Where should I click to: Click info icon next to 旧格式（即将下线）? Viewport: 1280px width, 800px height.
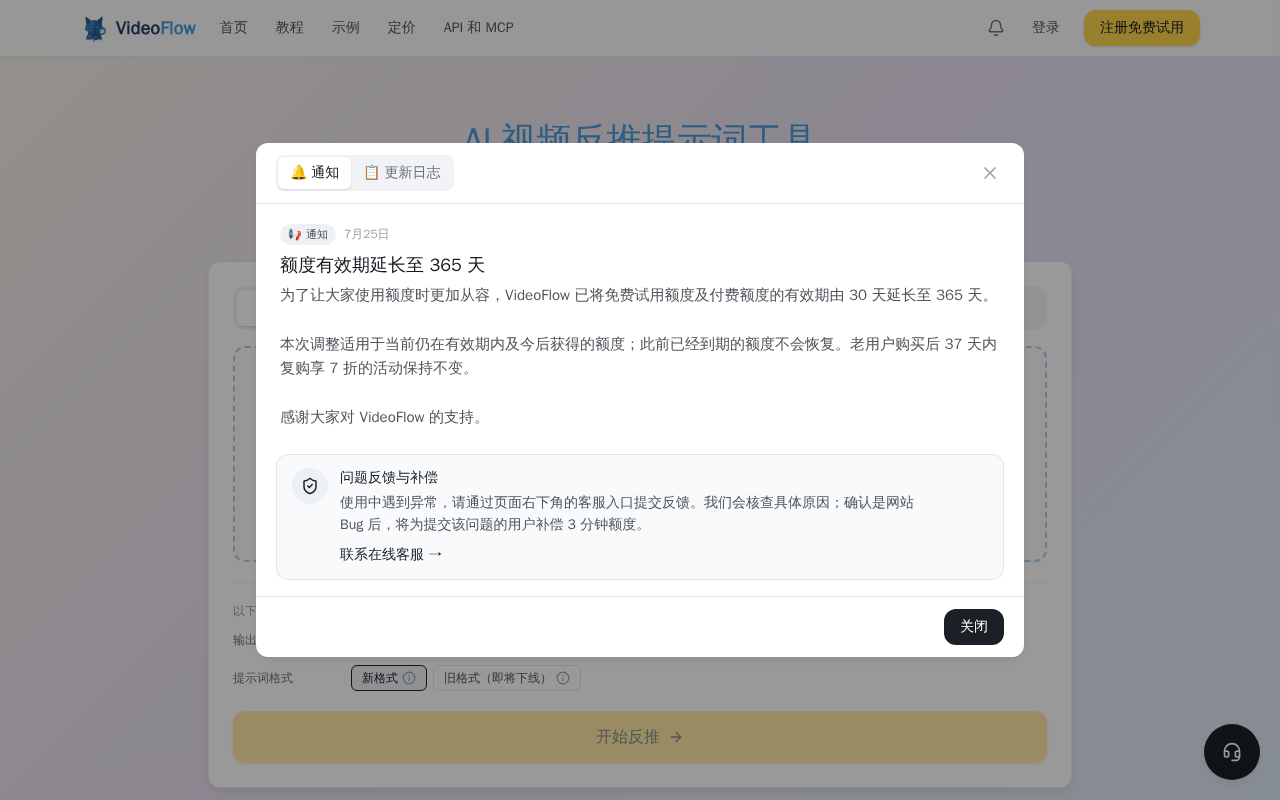[x=563, y=678]
